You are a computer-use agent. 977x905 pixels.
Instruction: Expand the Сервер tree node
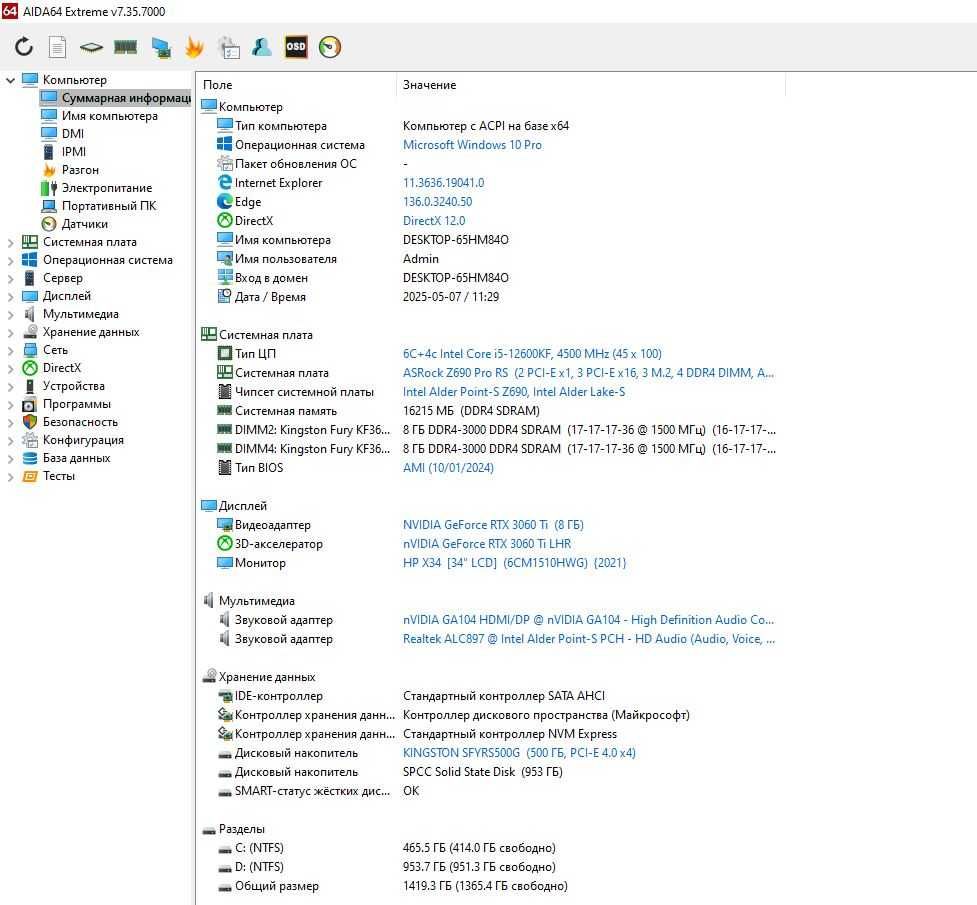click(x=10, y=279)
